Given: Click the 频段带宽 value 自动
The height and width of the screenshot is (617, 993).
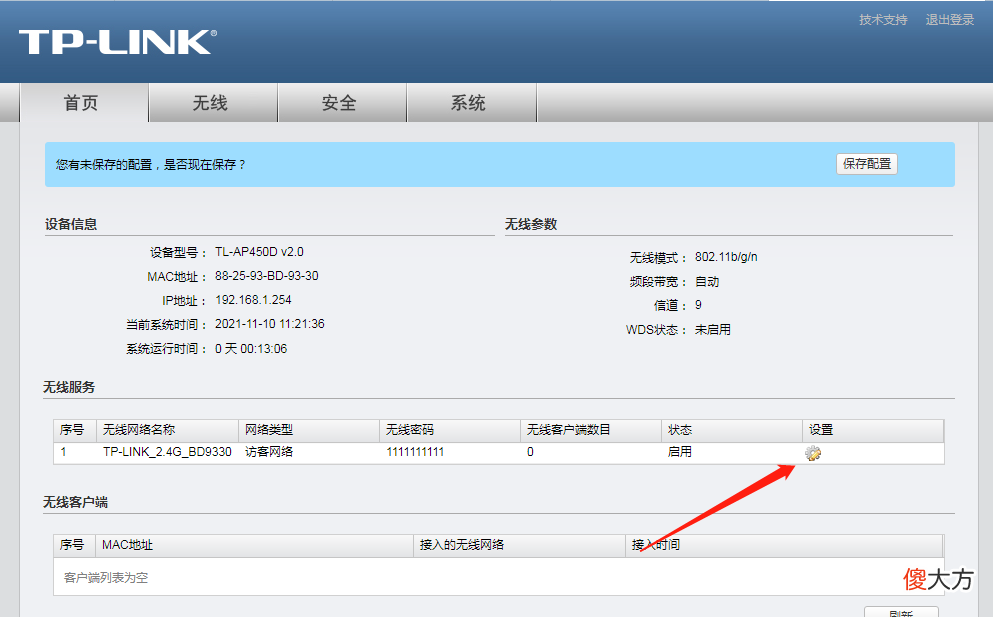Looking at the screenshot, I should [x=707, y=281].
